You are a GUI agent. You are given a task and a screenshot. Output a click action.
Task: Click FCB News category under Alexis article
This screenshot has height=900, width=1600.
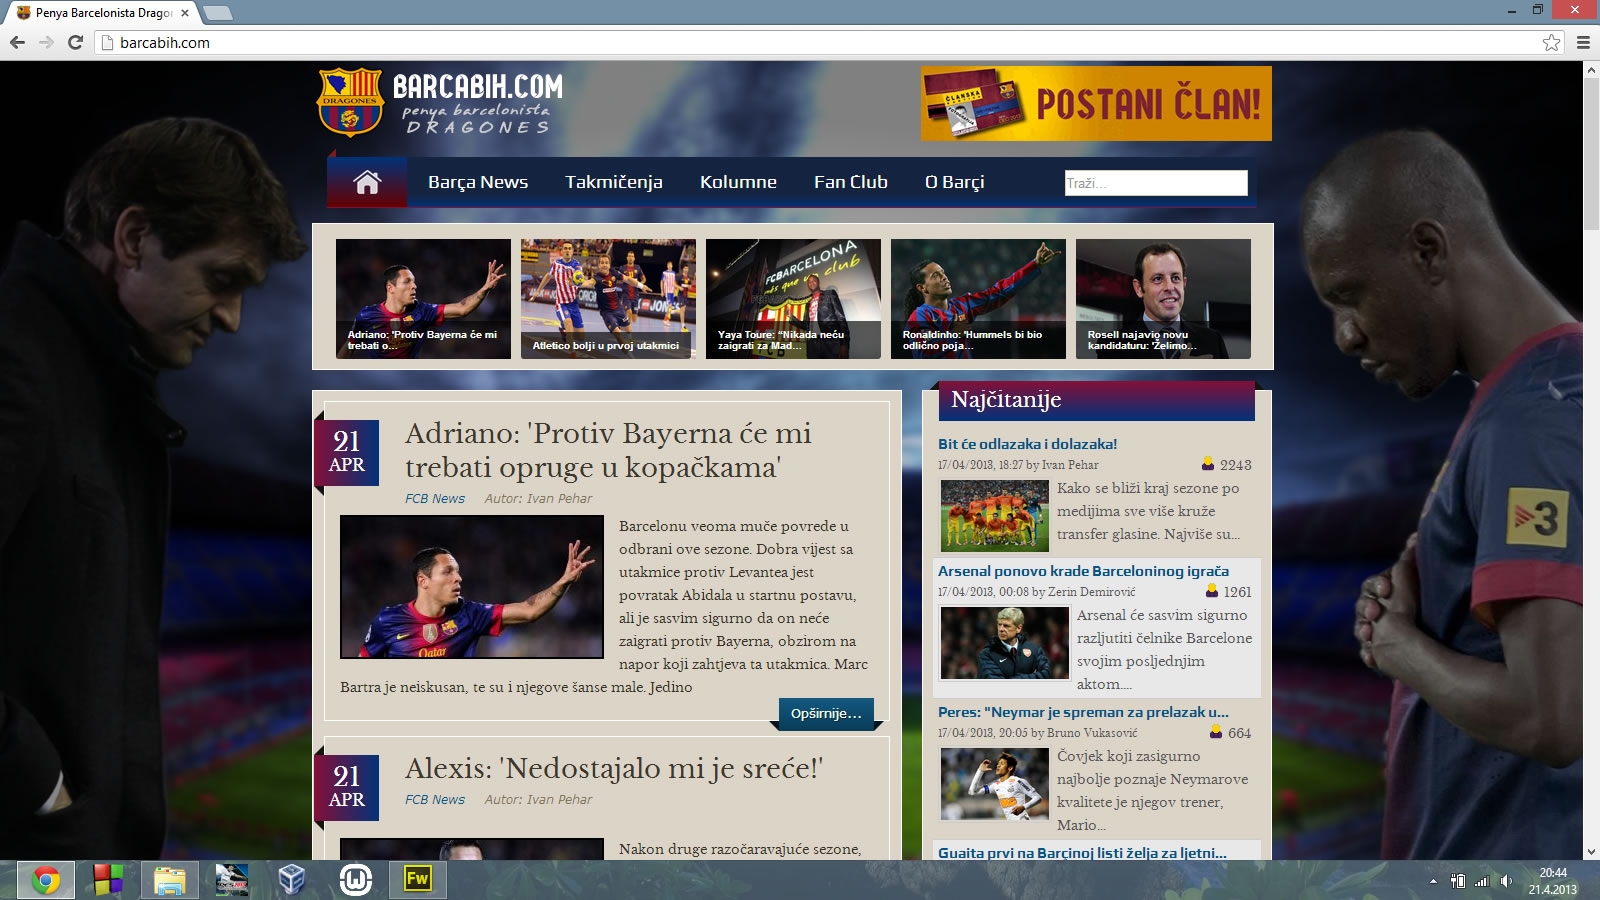click(435, 799)
